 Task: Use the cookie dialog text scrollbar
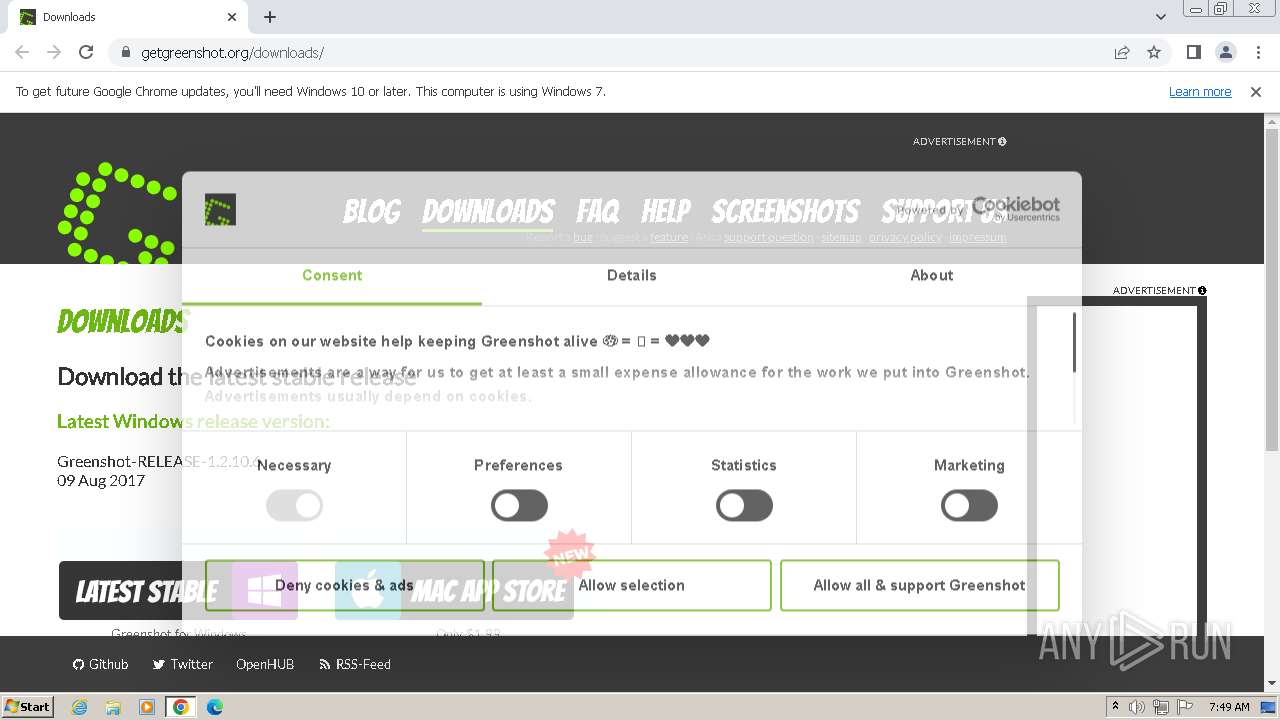tap(1075, 343)
